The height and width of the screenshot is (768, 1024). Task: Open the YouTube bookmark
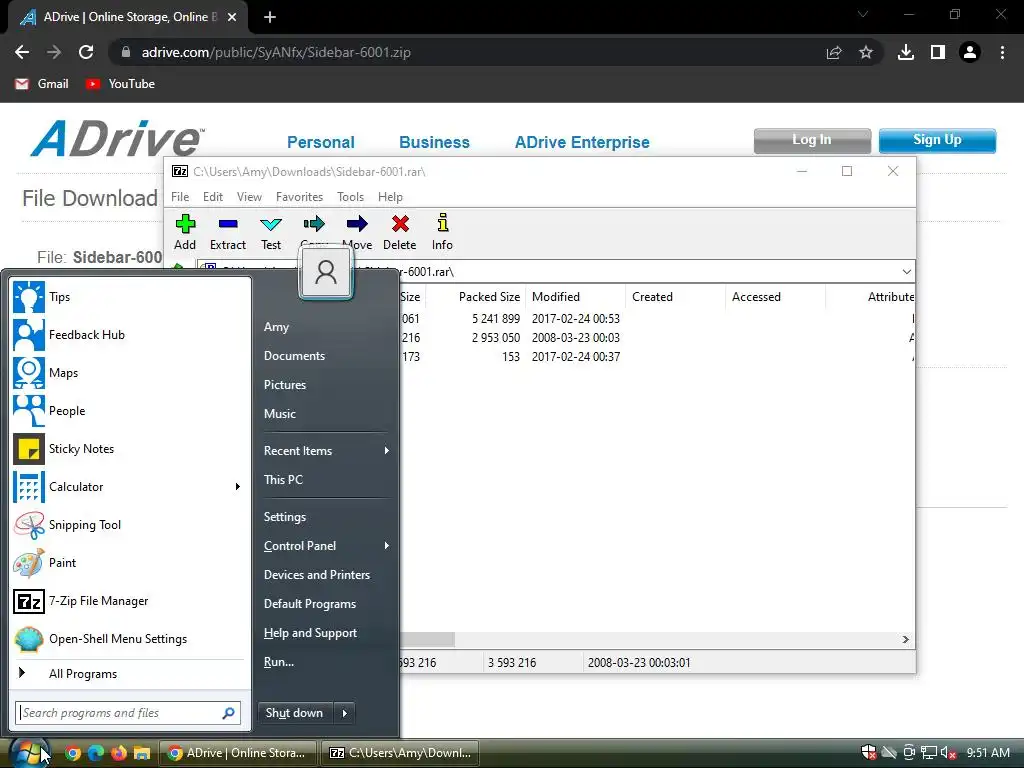coord(121,84)
